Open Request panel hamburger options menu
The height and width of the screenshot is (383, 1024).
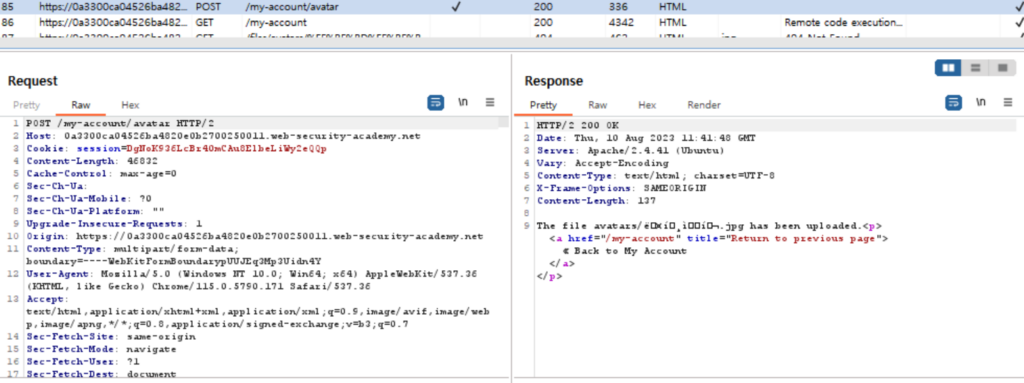[490, 103]
